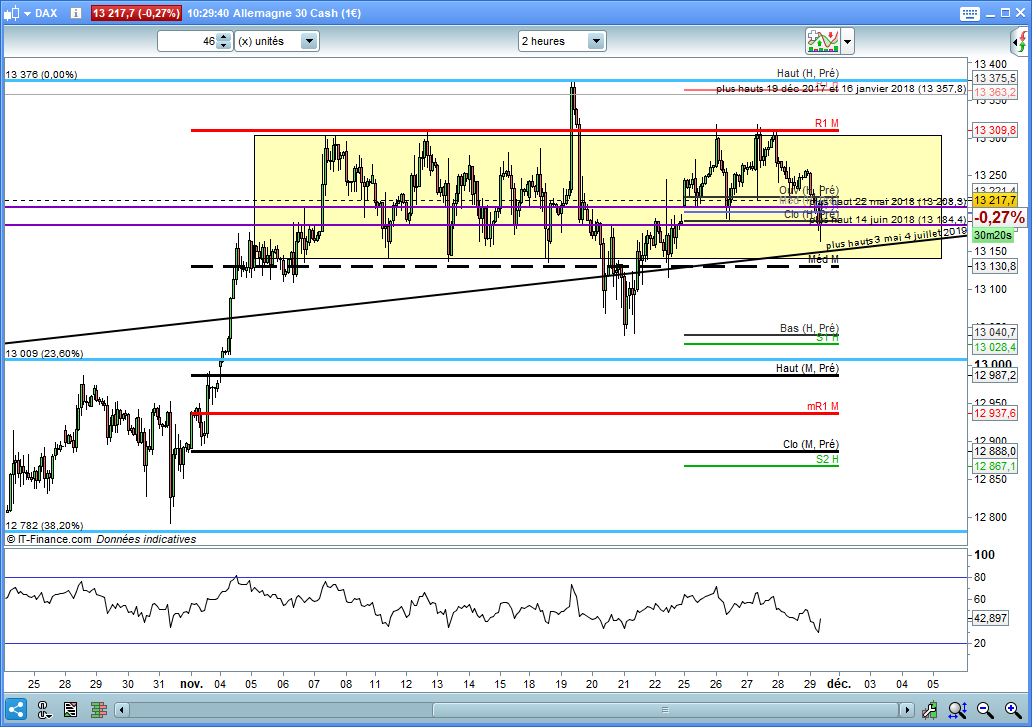The width and height of the screenshot is (1032, 727).
Task: Click the left arrow of horizontal scrollbar
Action: click(x=122, y=710)
